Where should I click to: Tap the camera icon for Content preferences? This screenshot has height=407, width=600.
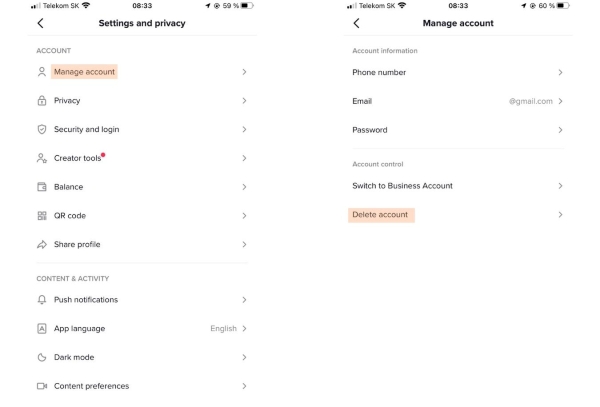[x=42, y=386]
